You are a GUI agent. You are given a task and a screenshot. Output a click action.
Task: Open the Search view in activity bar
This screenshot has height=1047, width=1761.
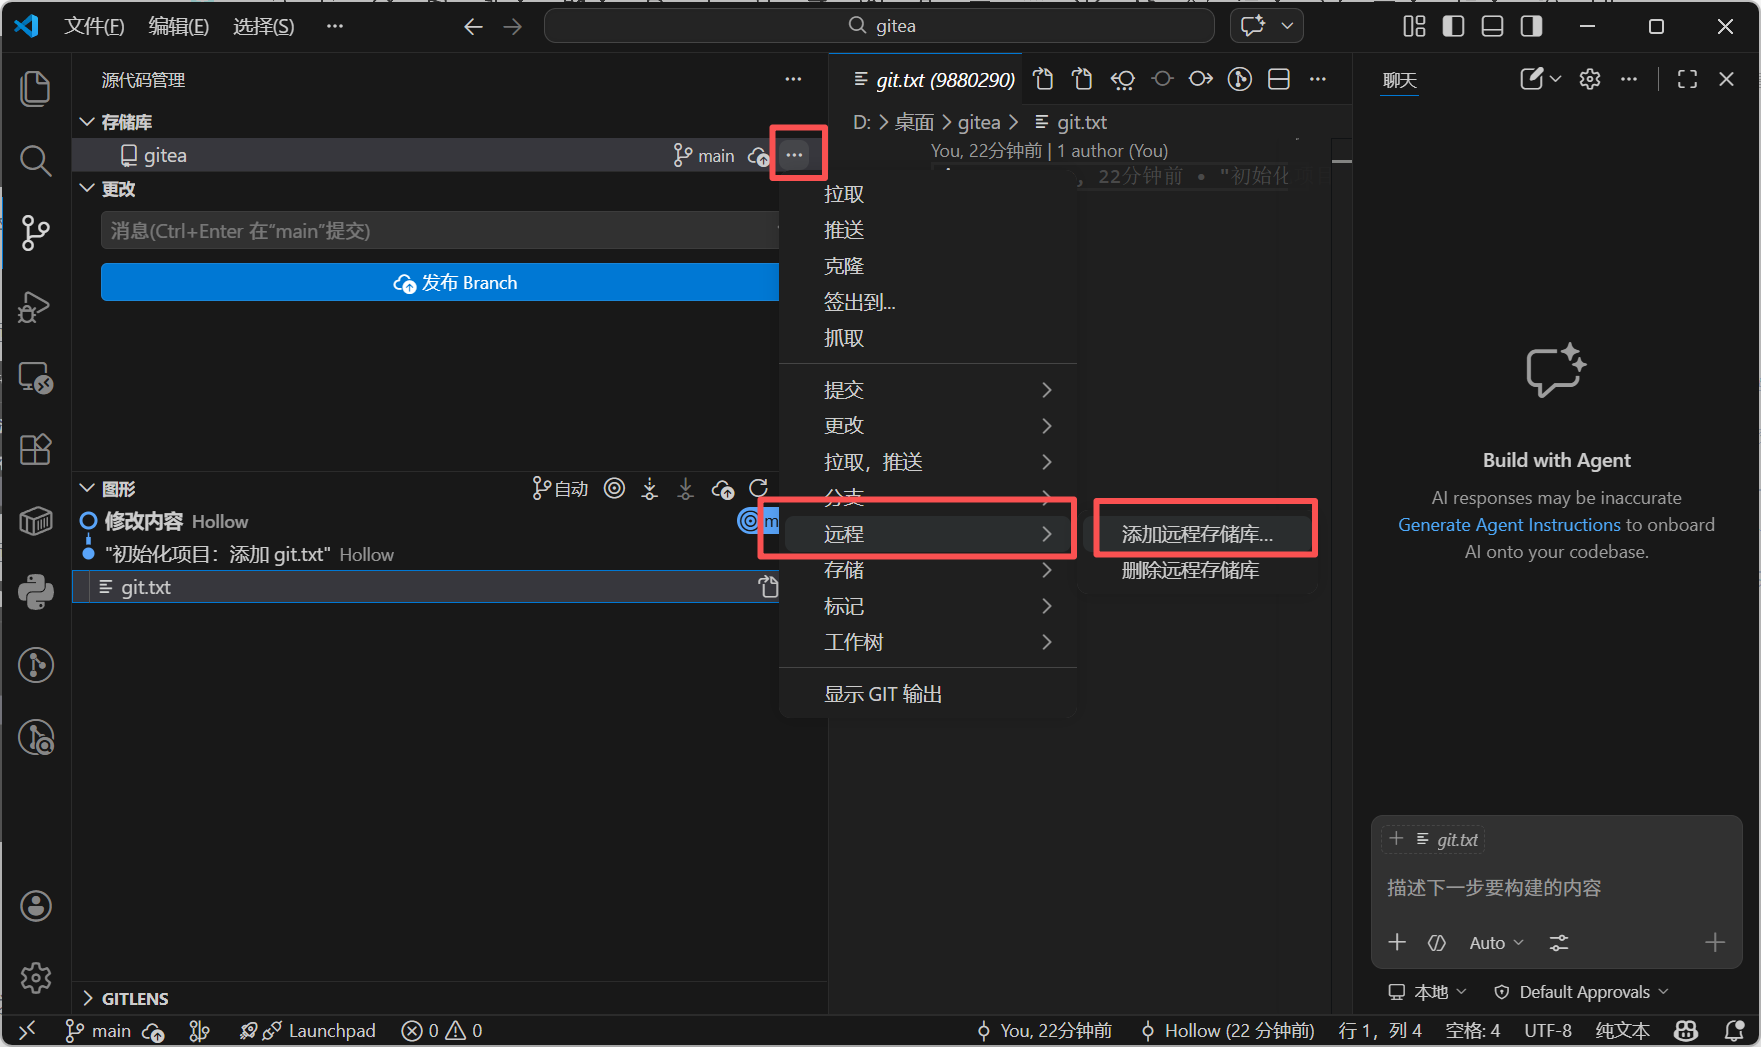36,160
